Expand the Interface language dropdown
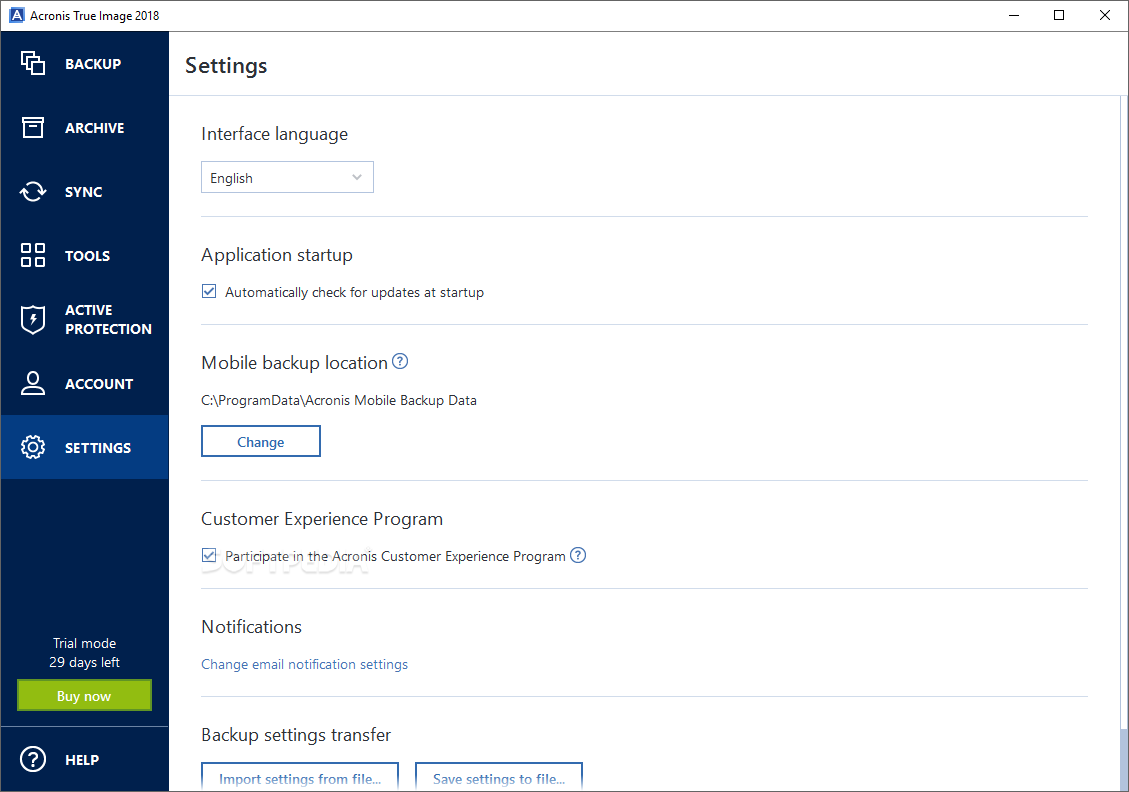 tap(287, 178)
